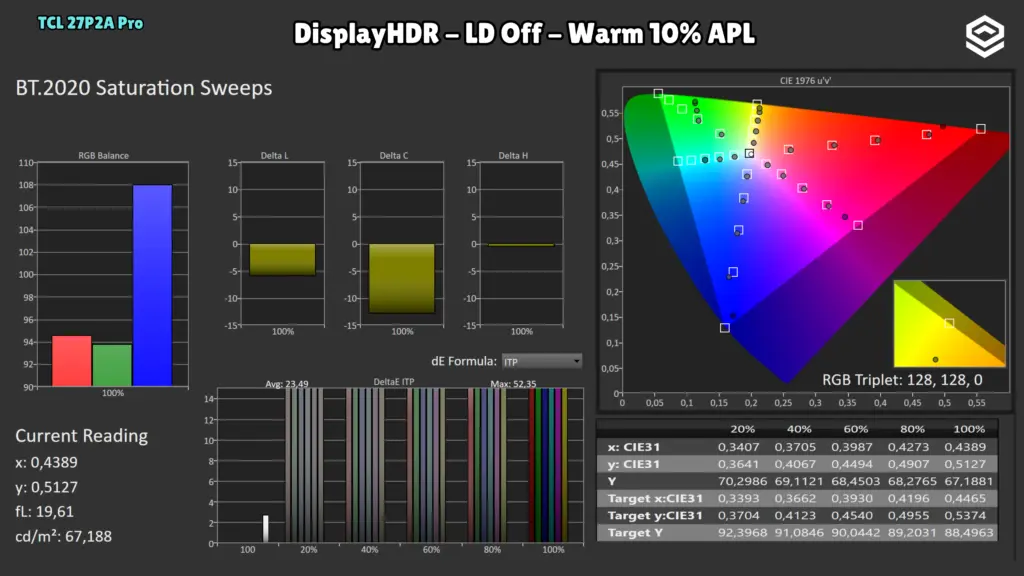
Task: Open the dE Formula ITP dropdown
Action: pyautogui.click(x=541, y=361)
